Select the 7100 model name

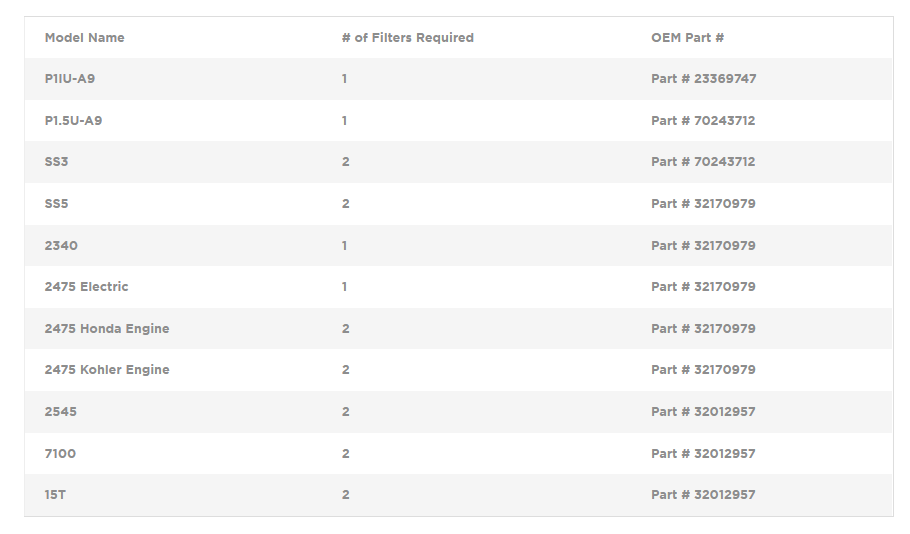[60, 453]
